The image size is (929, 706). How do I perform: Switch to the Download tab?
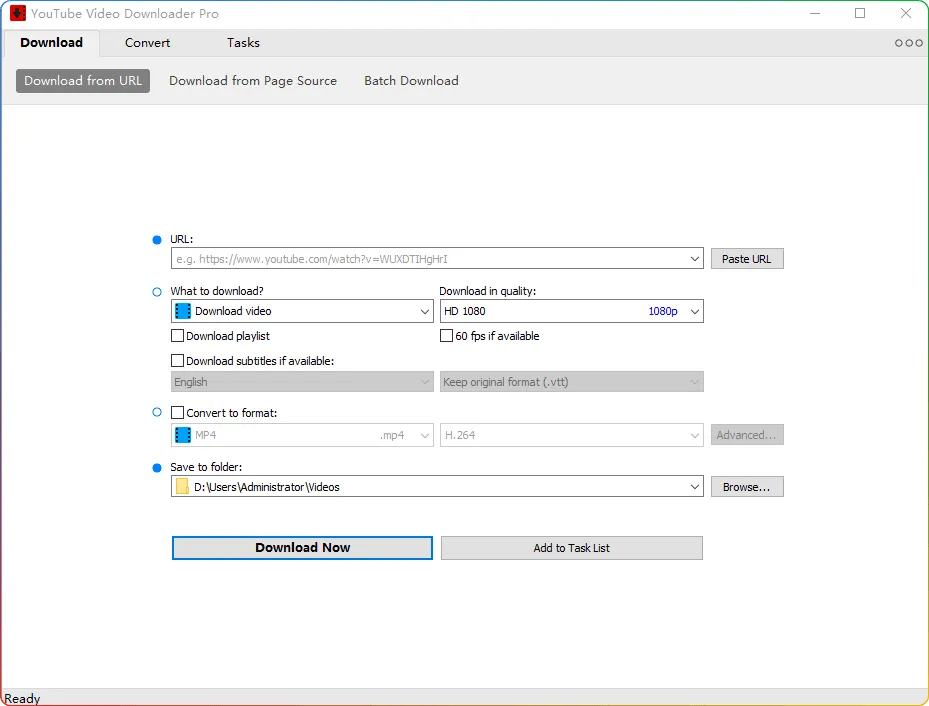[x=52, y=43]
